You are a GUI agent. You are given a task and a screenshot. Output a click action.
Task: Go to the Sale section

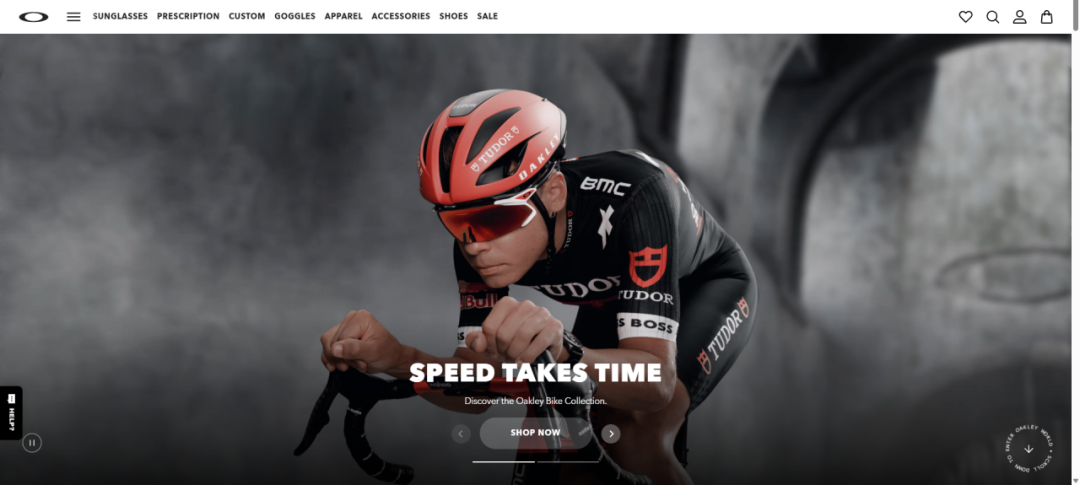488,17
